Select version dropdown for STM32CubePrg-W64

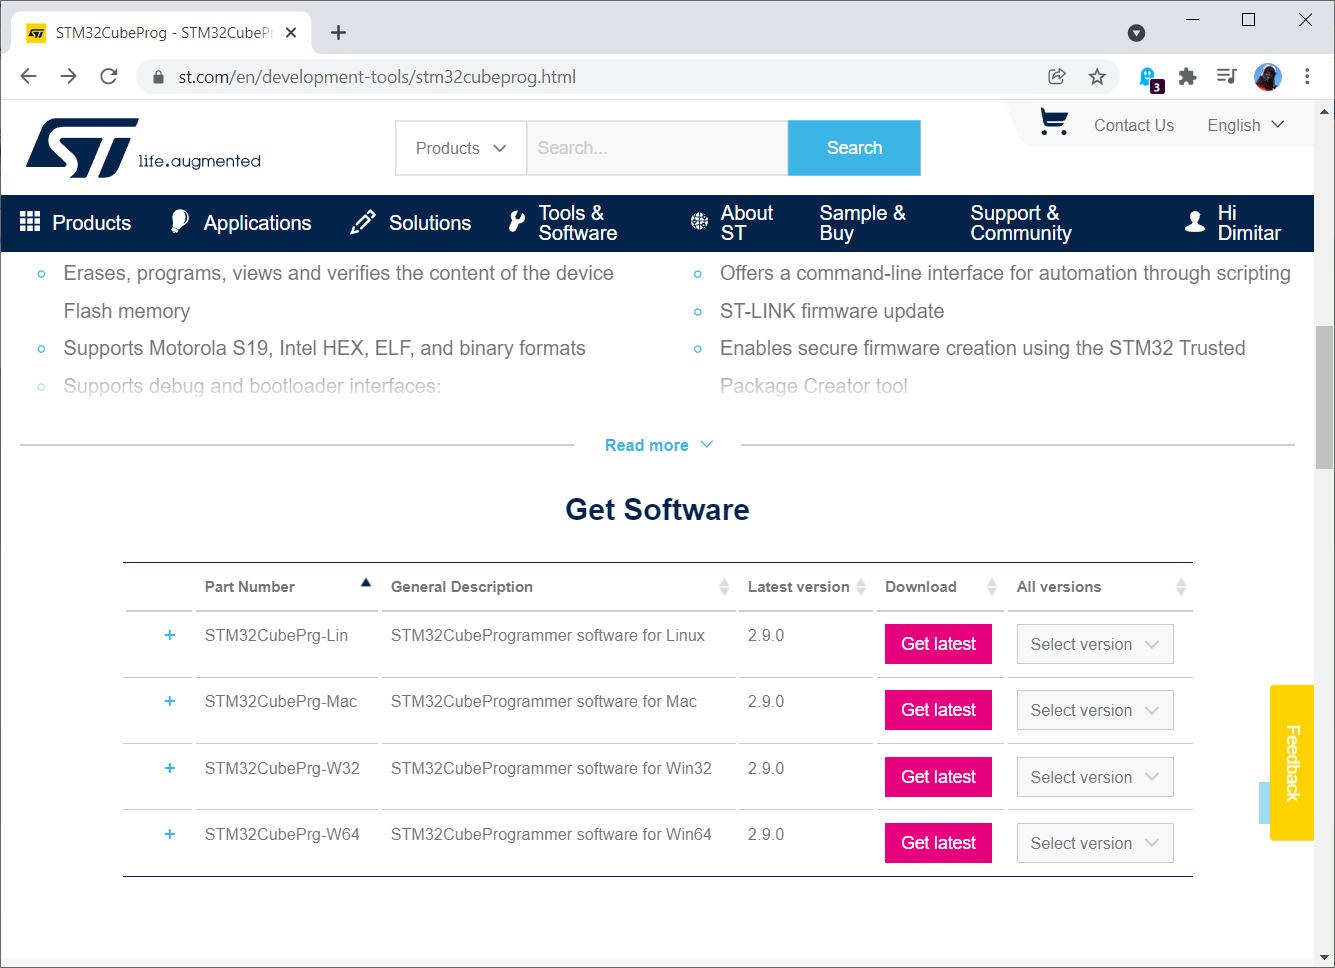pos(1095,843)
